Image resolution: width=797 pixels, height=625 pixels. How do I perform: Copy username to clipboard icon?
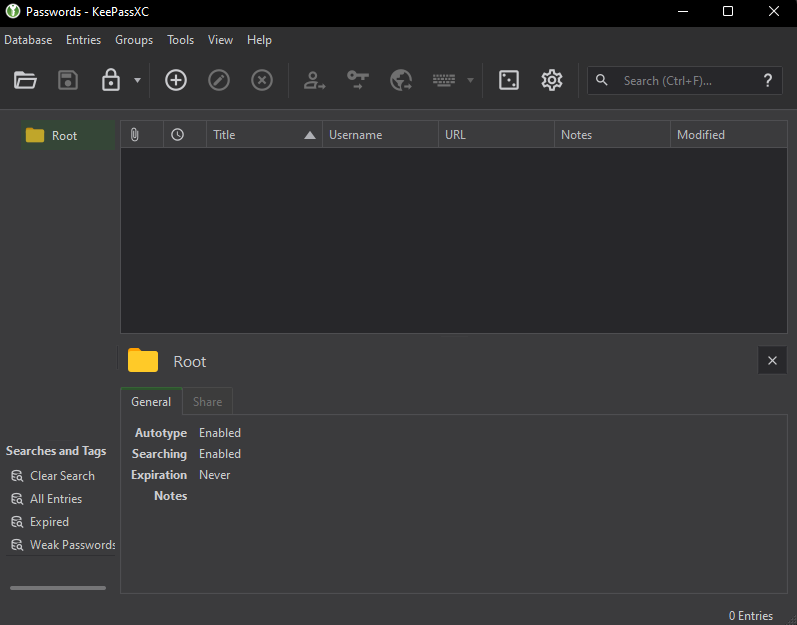tap(314, 80)
